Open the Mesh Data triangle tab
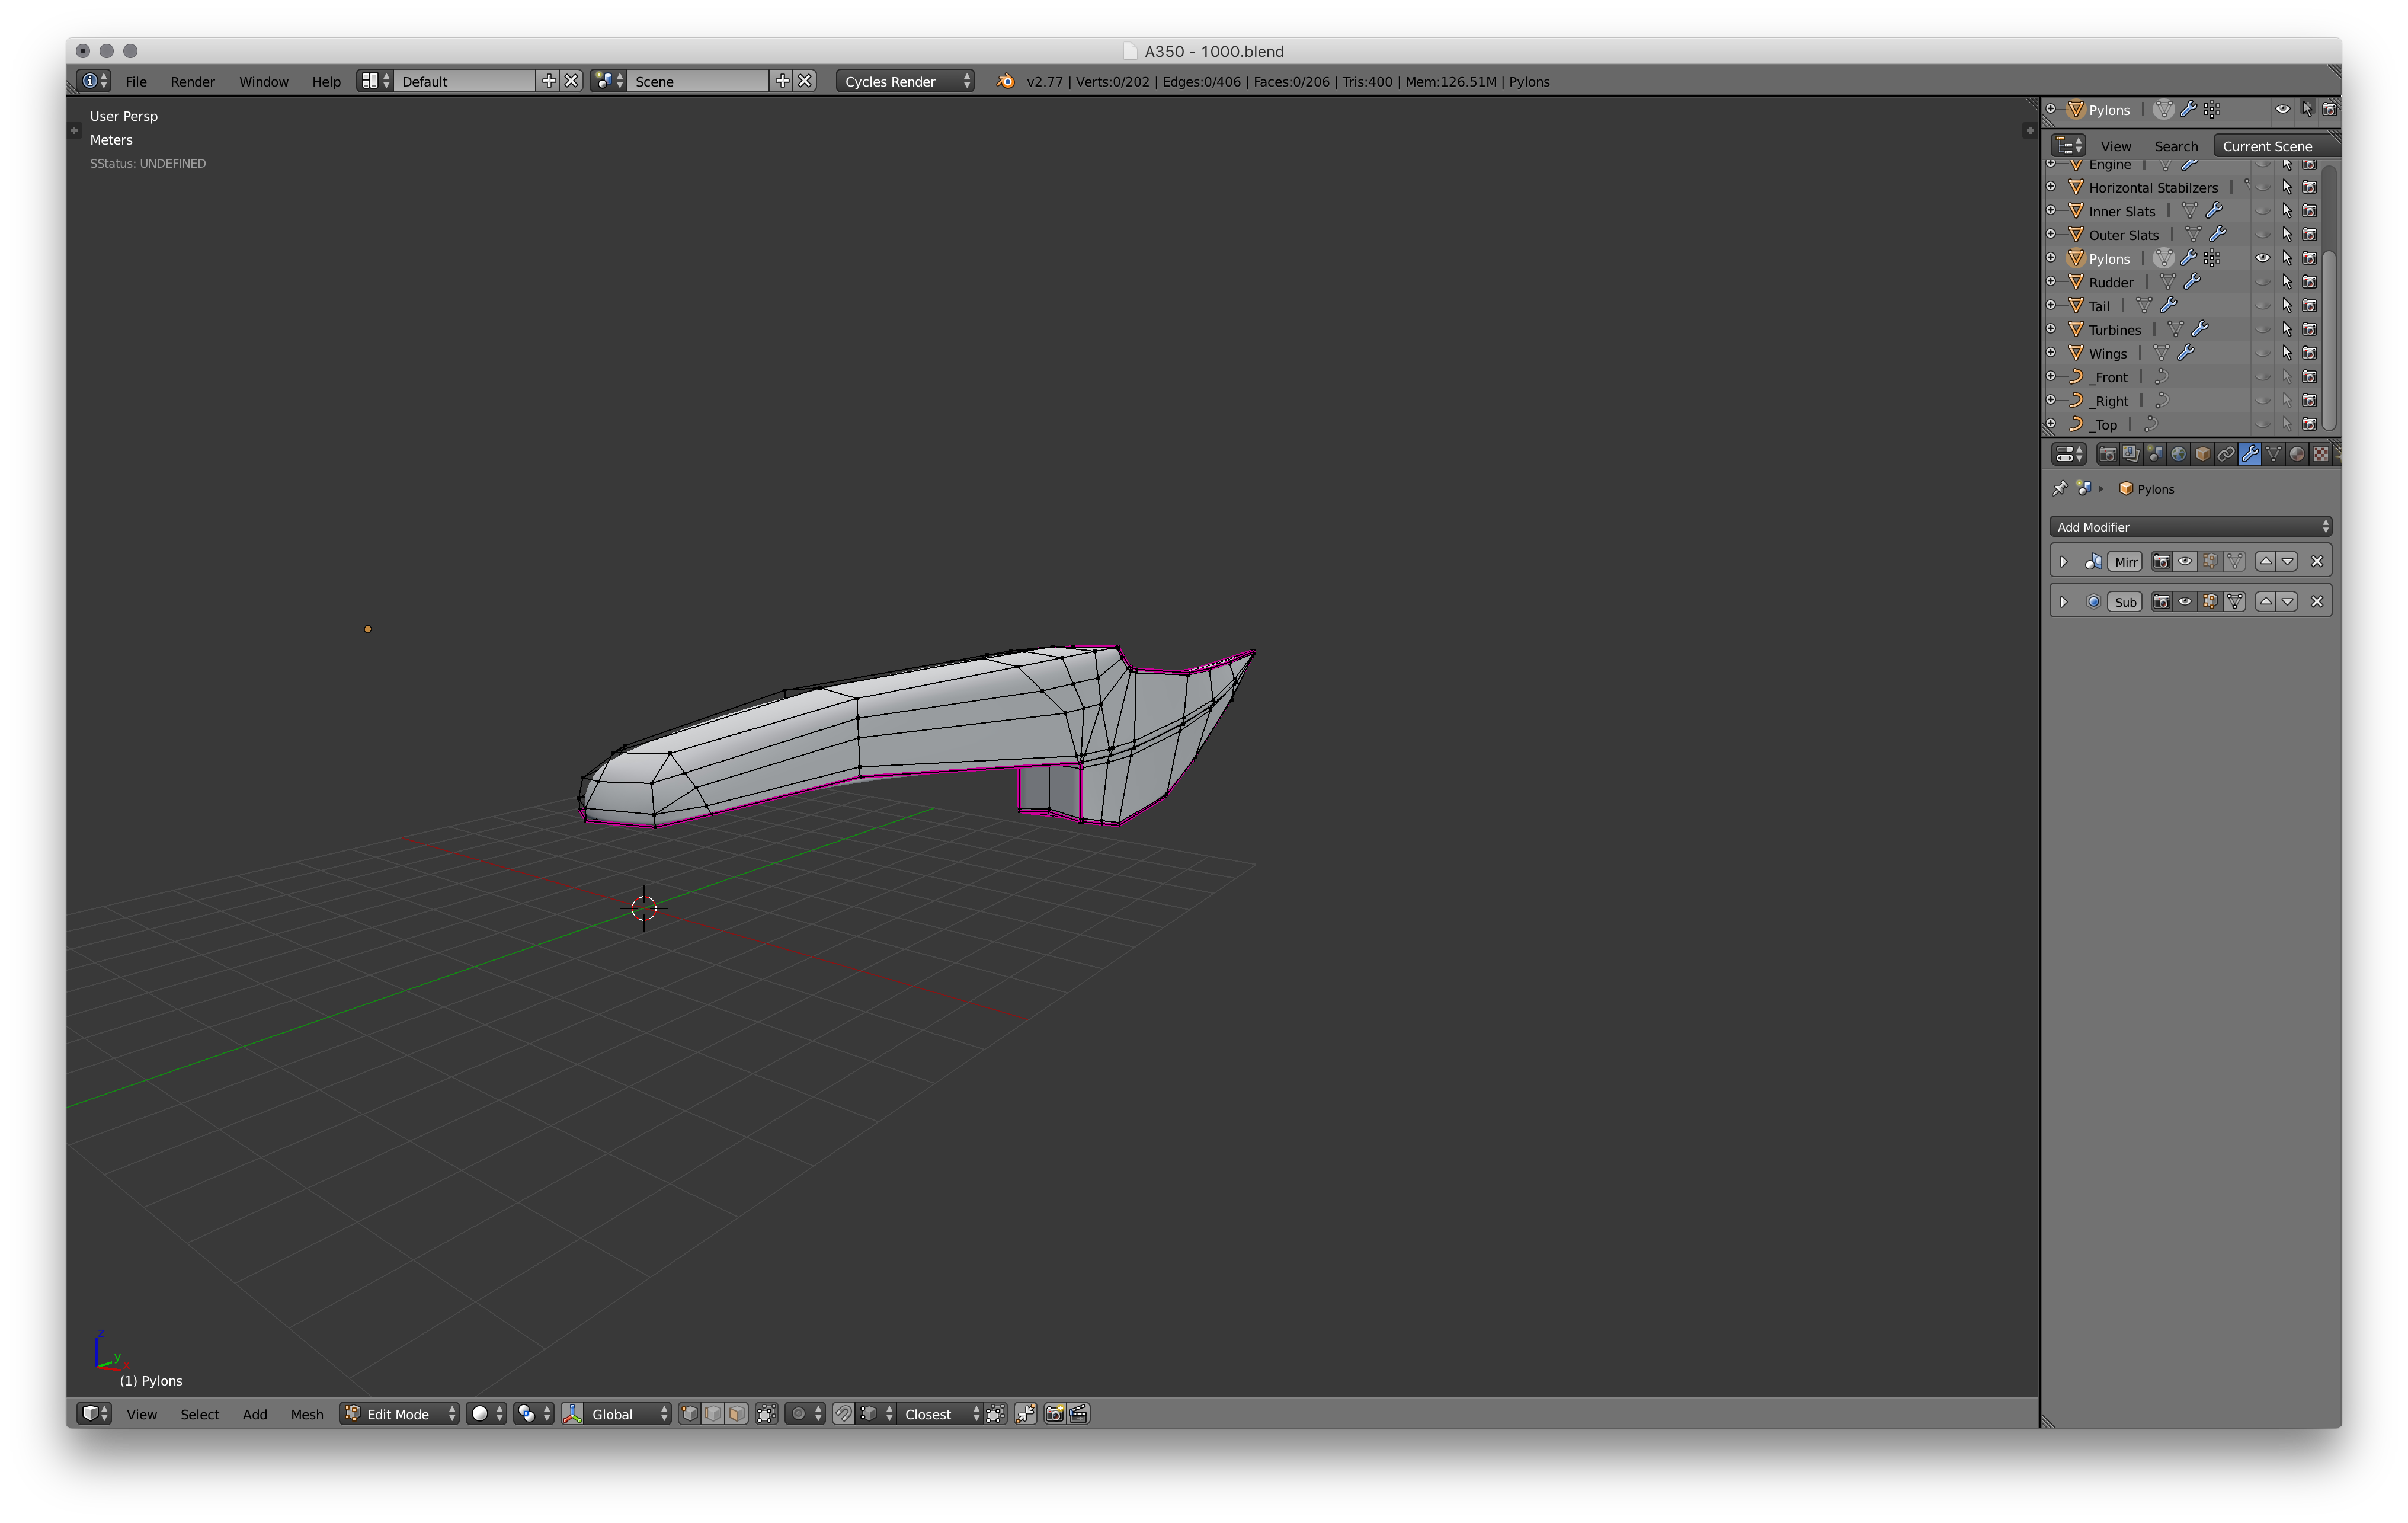The height and width of the screenshot is (1523, 2408). click(x=2274, y=454)
